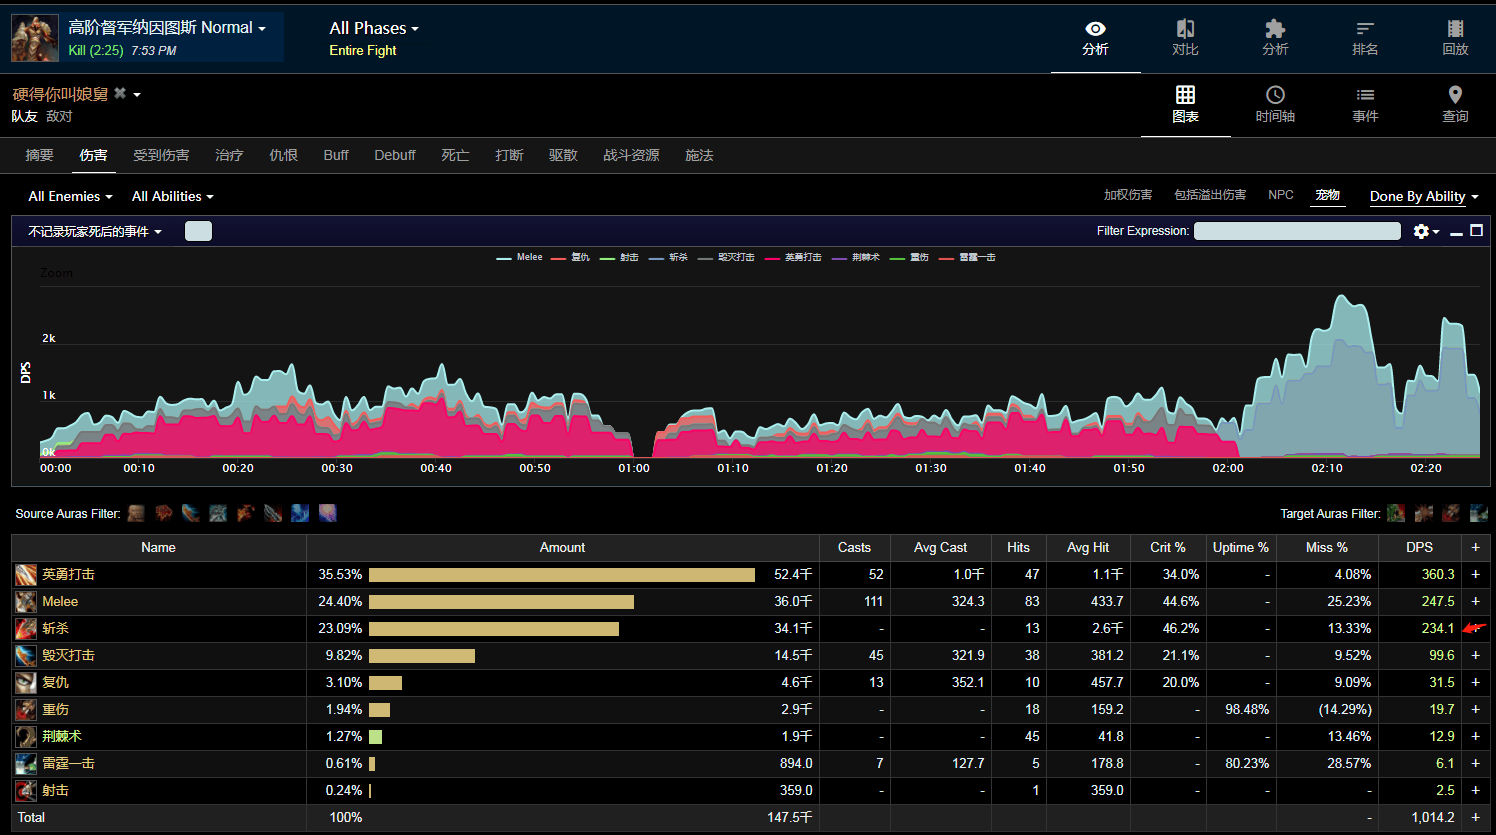Click the Melee ability icon in table
Image resolution: width=1496 pixels, height=835 pixels.
[x=26, y=602]
